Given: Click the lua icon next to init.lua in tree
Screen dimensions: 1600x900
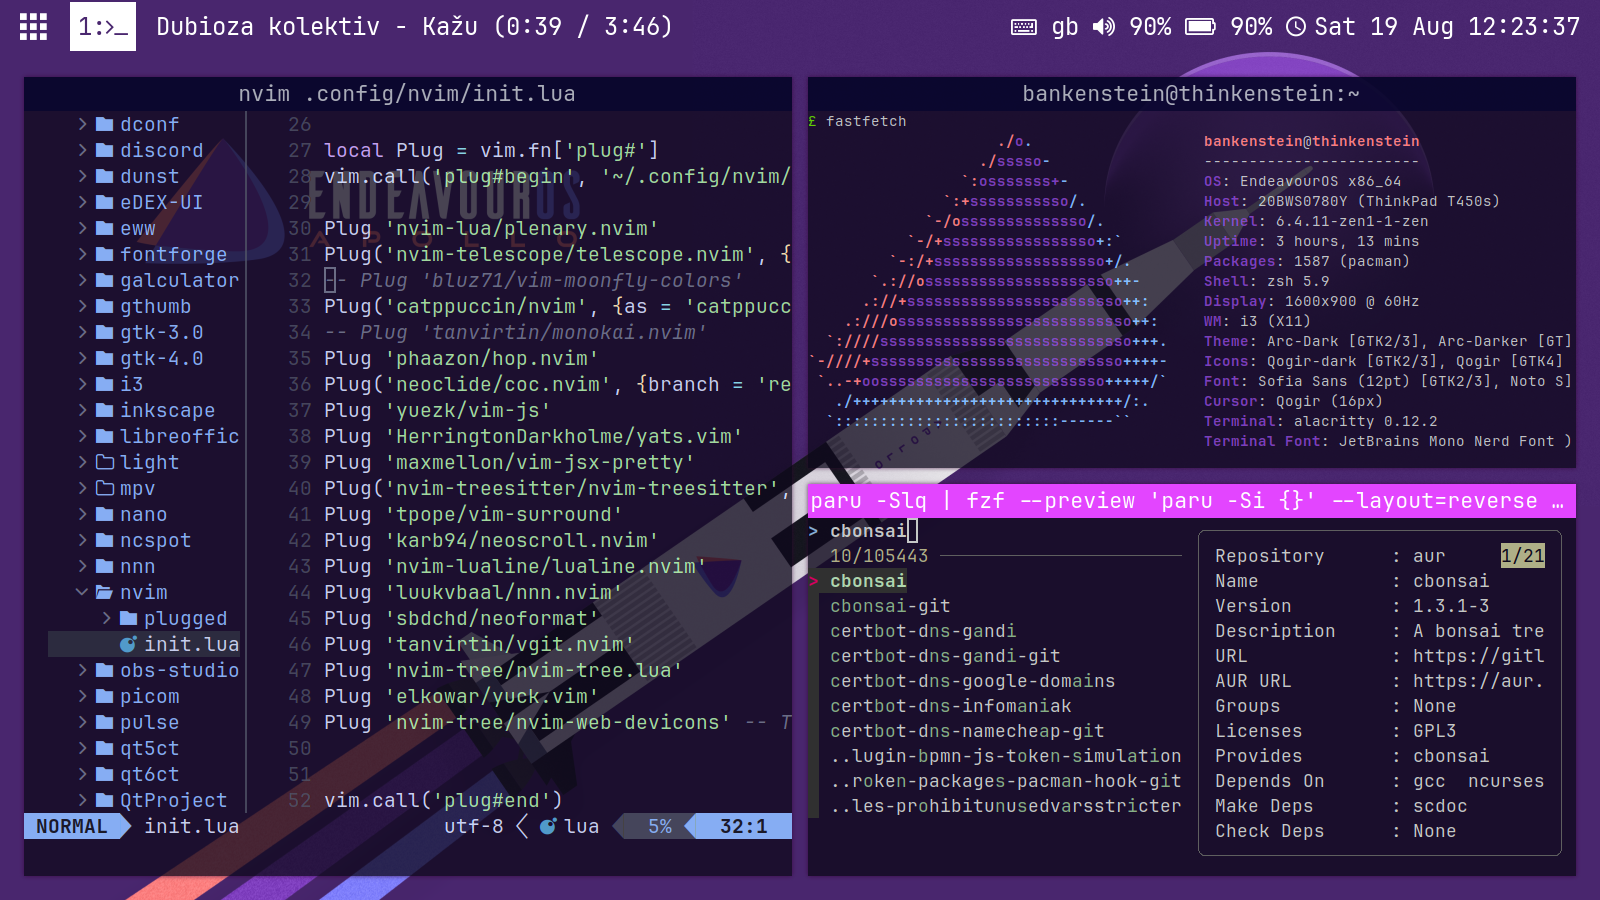Looking at the screenshot, I should point(128,644).
